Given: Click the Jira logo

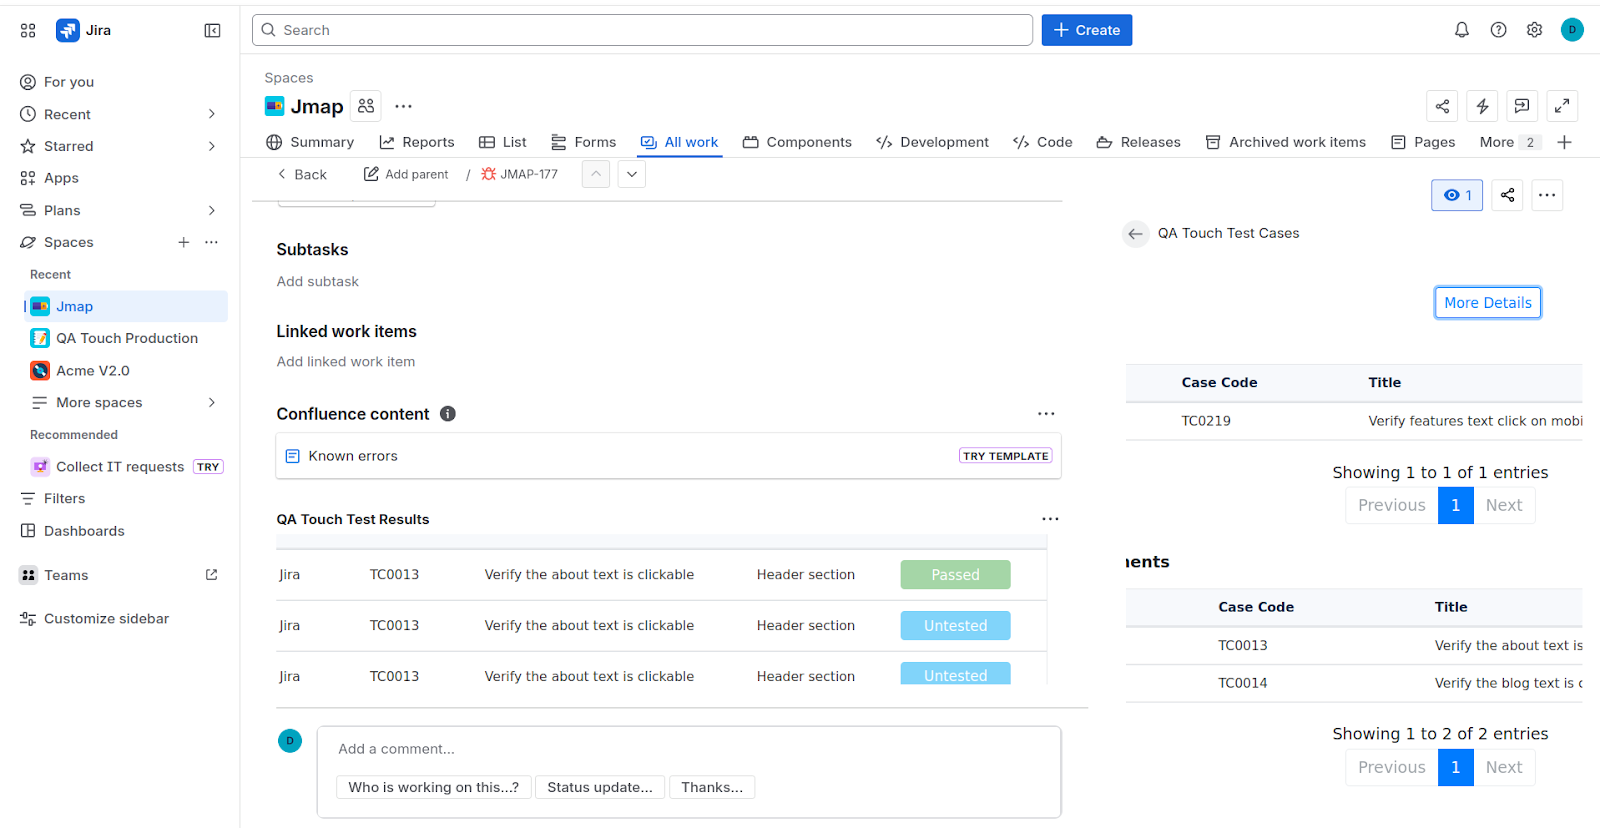Looking at the screenshot, I should [x=84, y=31].
